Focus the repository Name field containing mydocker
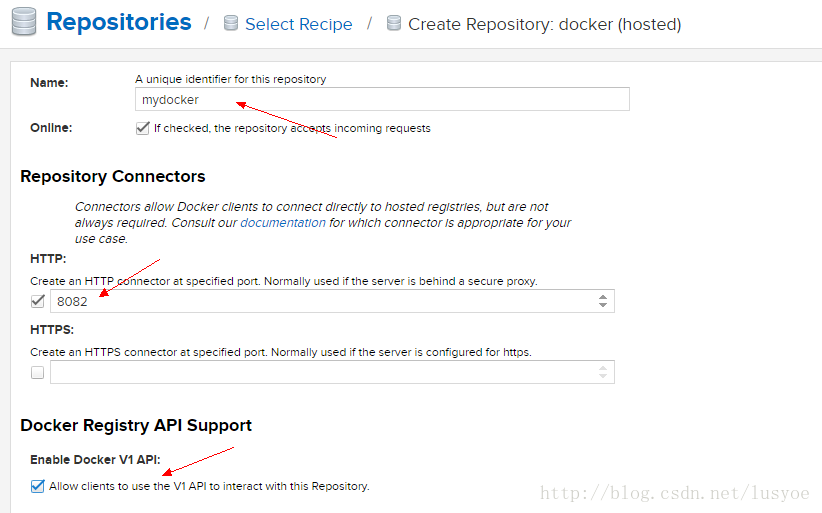The image size is (822, 513). [x=382, y=99]
